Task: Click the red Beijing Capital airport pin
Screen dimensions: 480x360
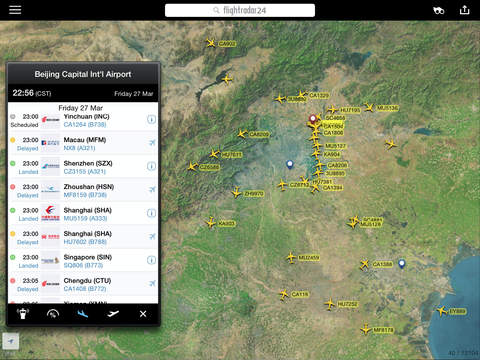Action: [313, 119]
